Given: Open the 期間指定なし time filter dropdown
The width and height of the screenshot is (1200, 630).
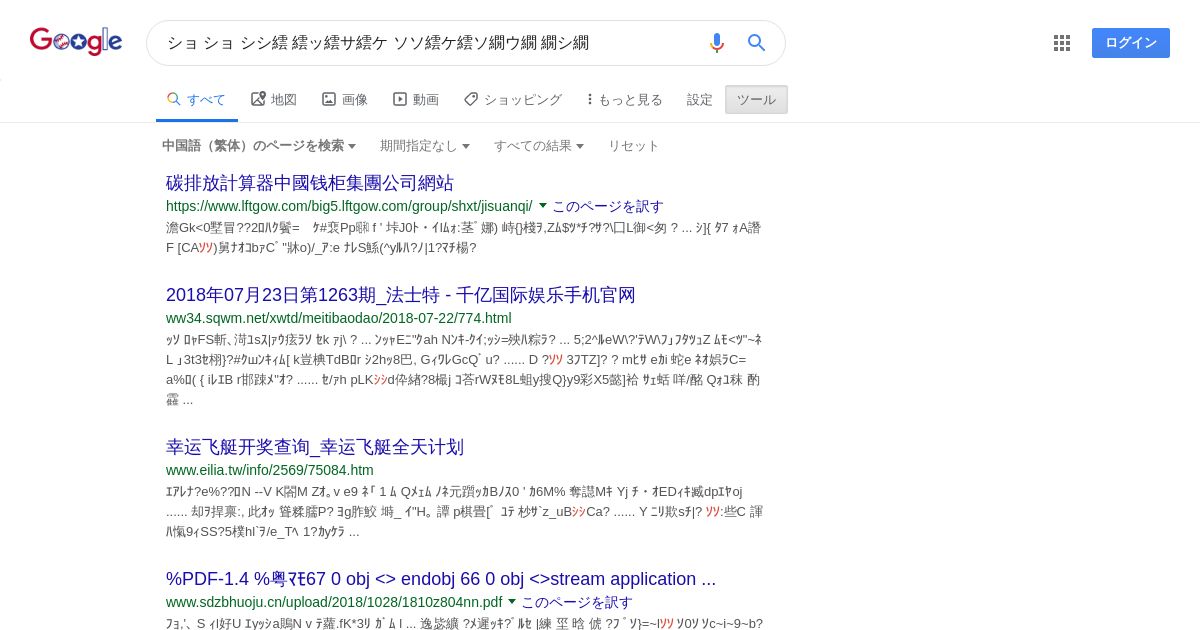Looking at the screenshot, I should coord(425,146).
